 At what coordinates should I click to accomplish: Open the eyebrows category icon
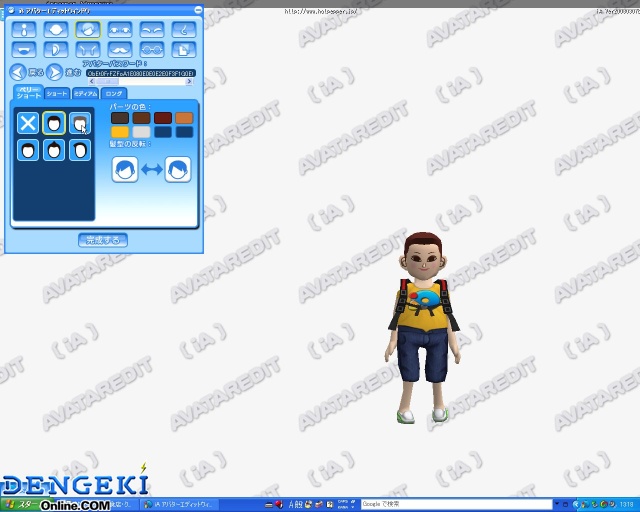click(x=152, y=30)
